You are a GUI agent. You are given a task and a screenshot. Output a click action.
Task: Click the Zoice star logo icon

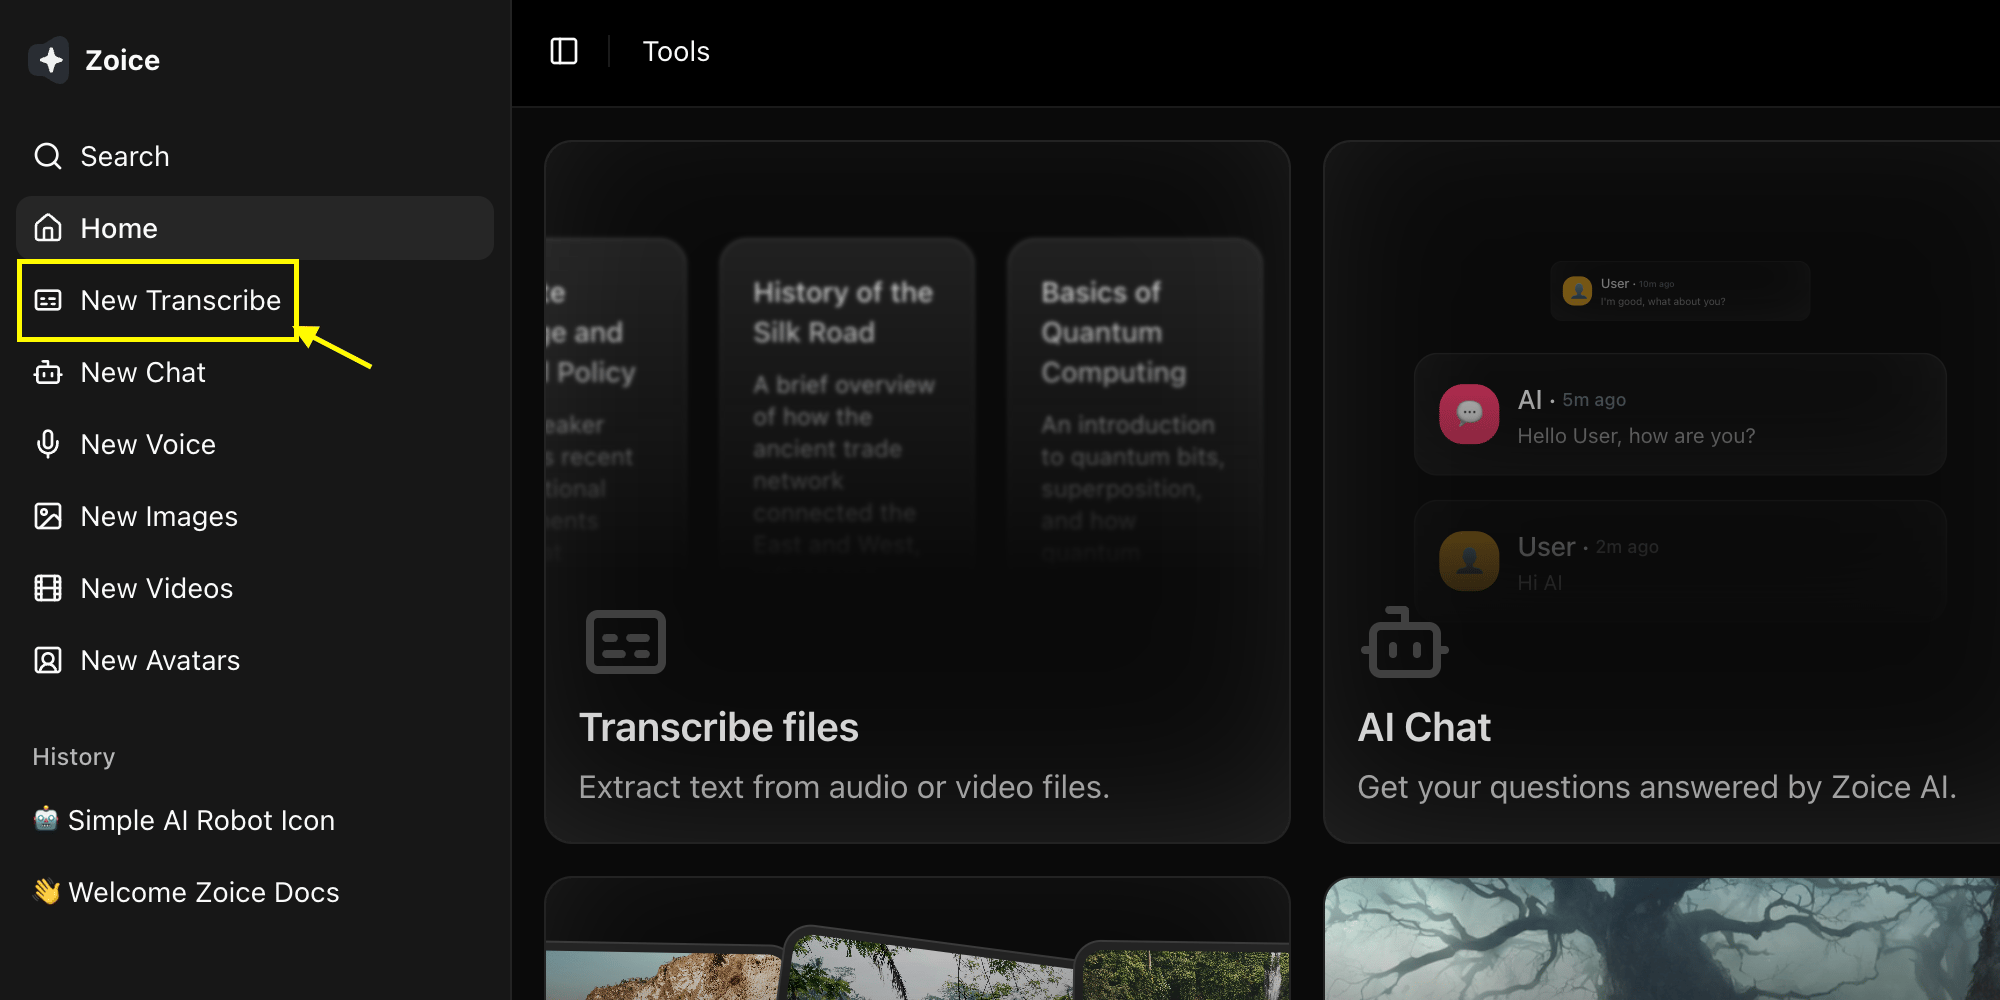[x=49, y=60]
